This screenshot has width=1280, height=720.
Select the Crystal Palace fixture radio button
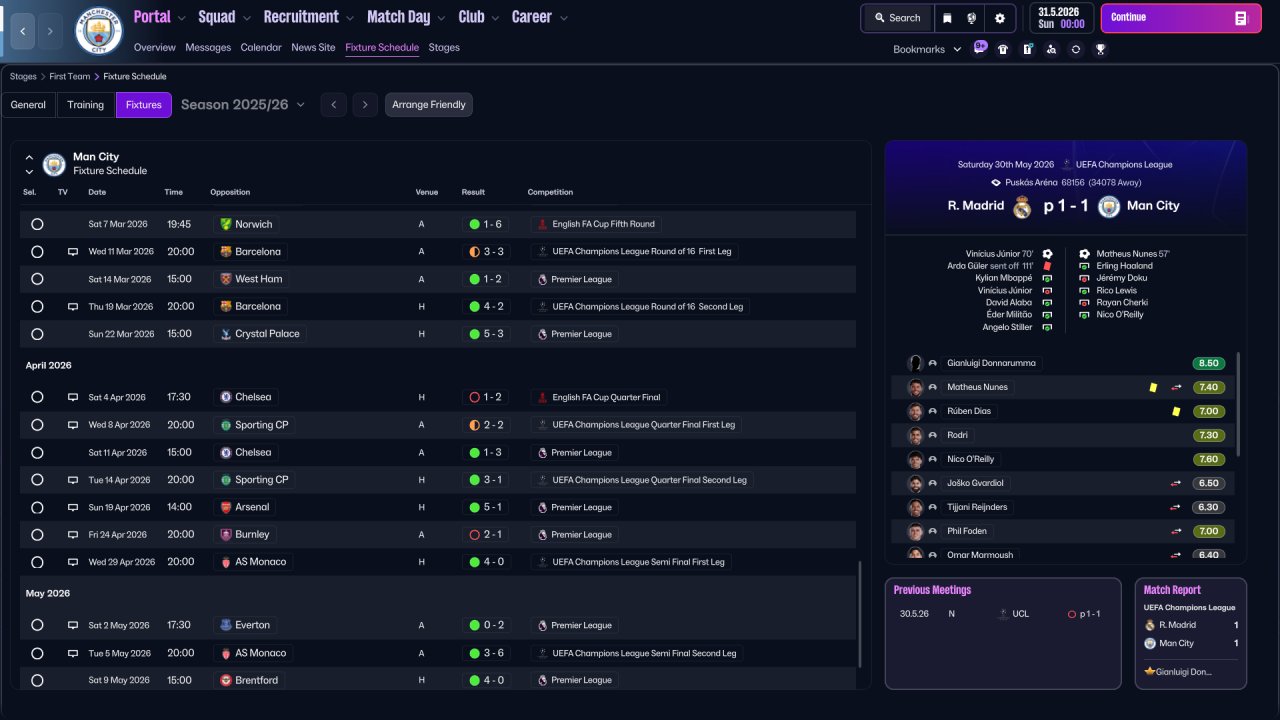tap(37, 334)
